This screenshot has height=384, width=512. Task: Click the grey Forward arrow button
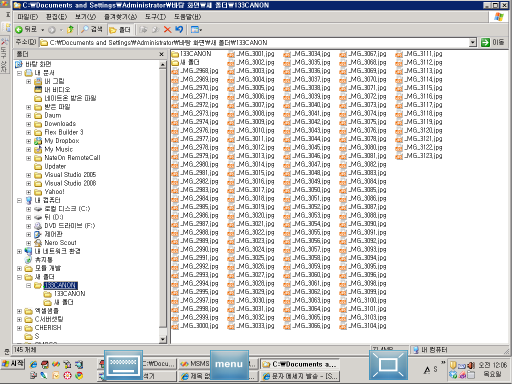click(x=52, y=30)
